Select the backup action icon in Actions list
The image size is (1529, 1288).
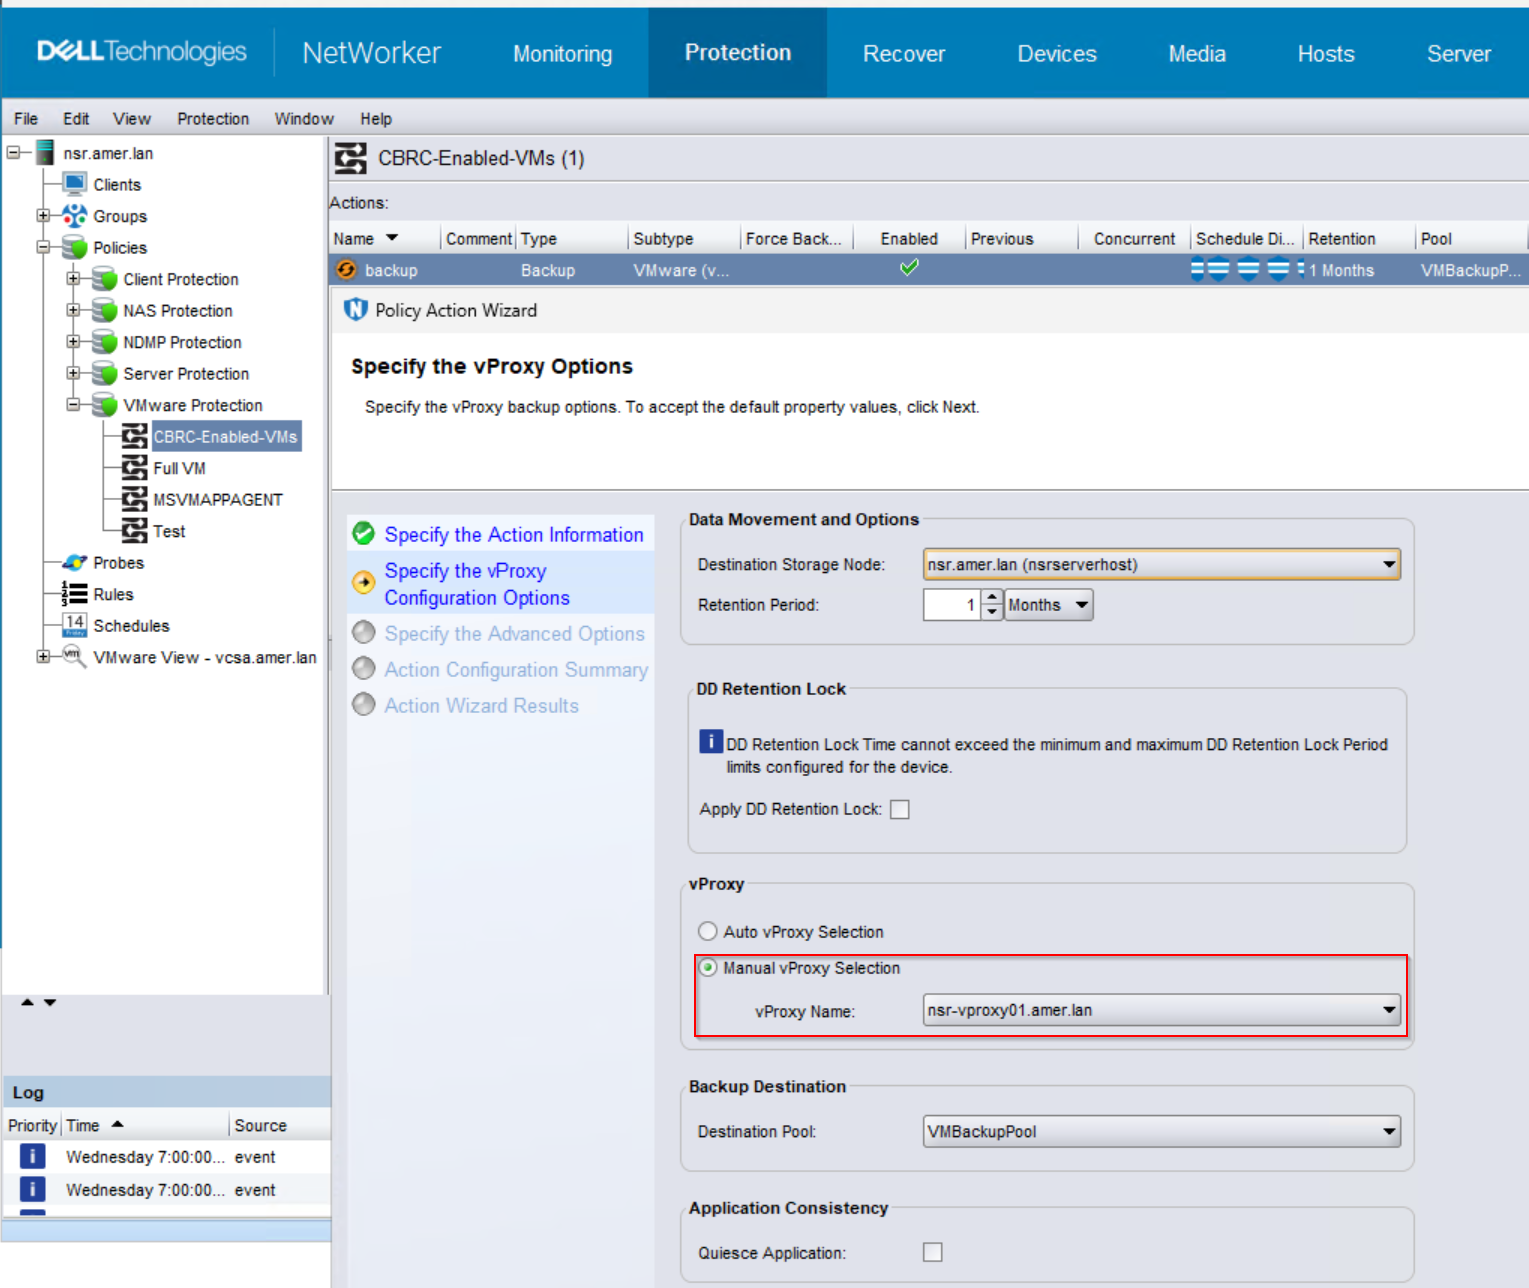coord(346,269)
